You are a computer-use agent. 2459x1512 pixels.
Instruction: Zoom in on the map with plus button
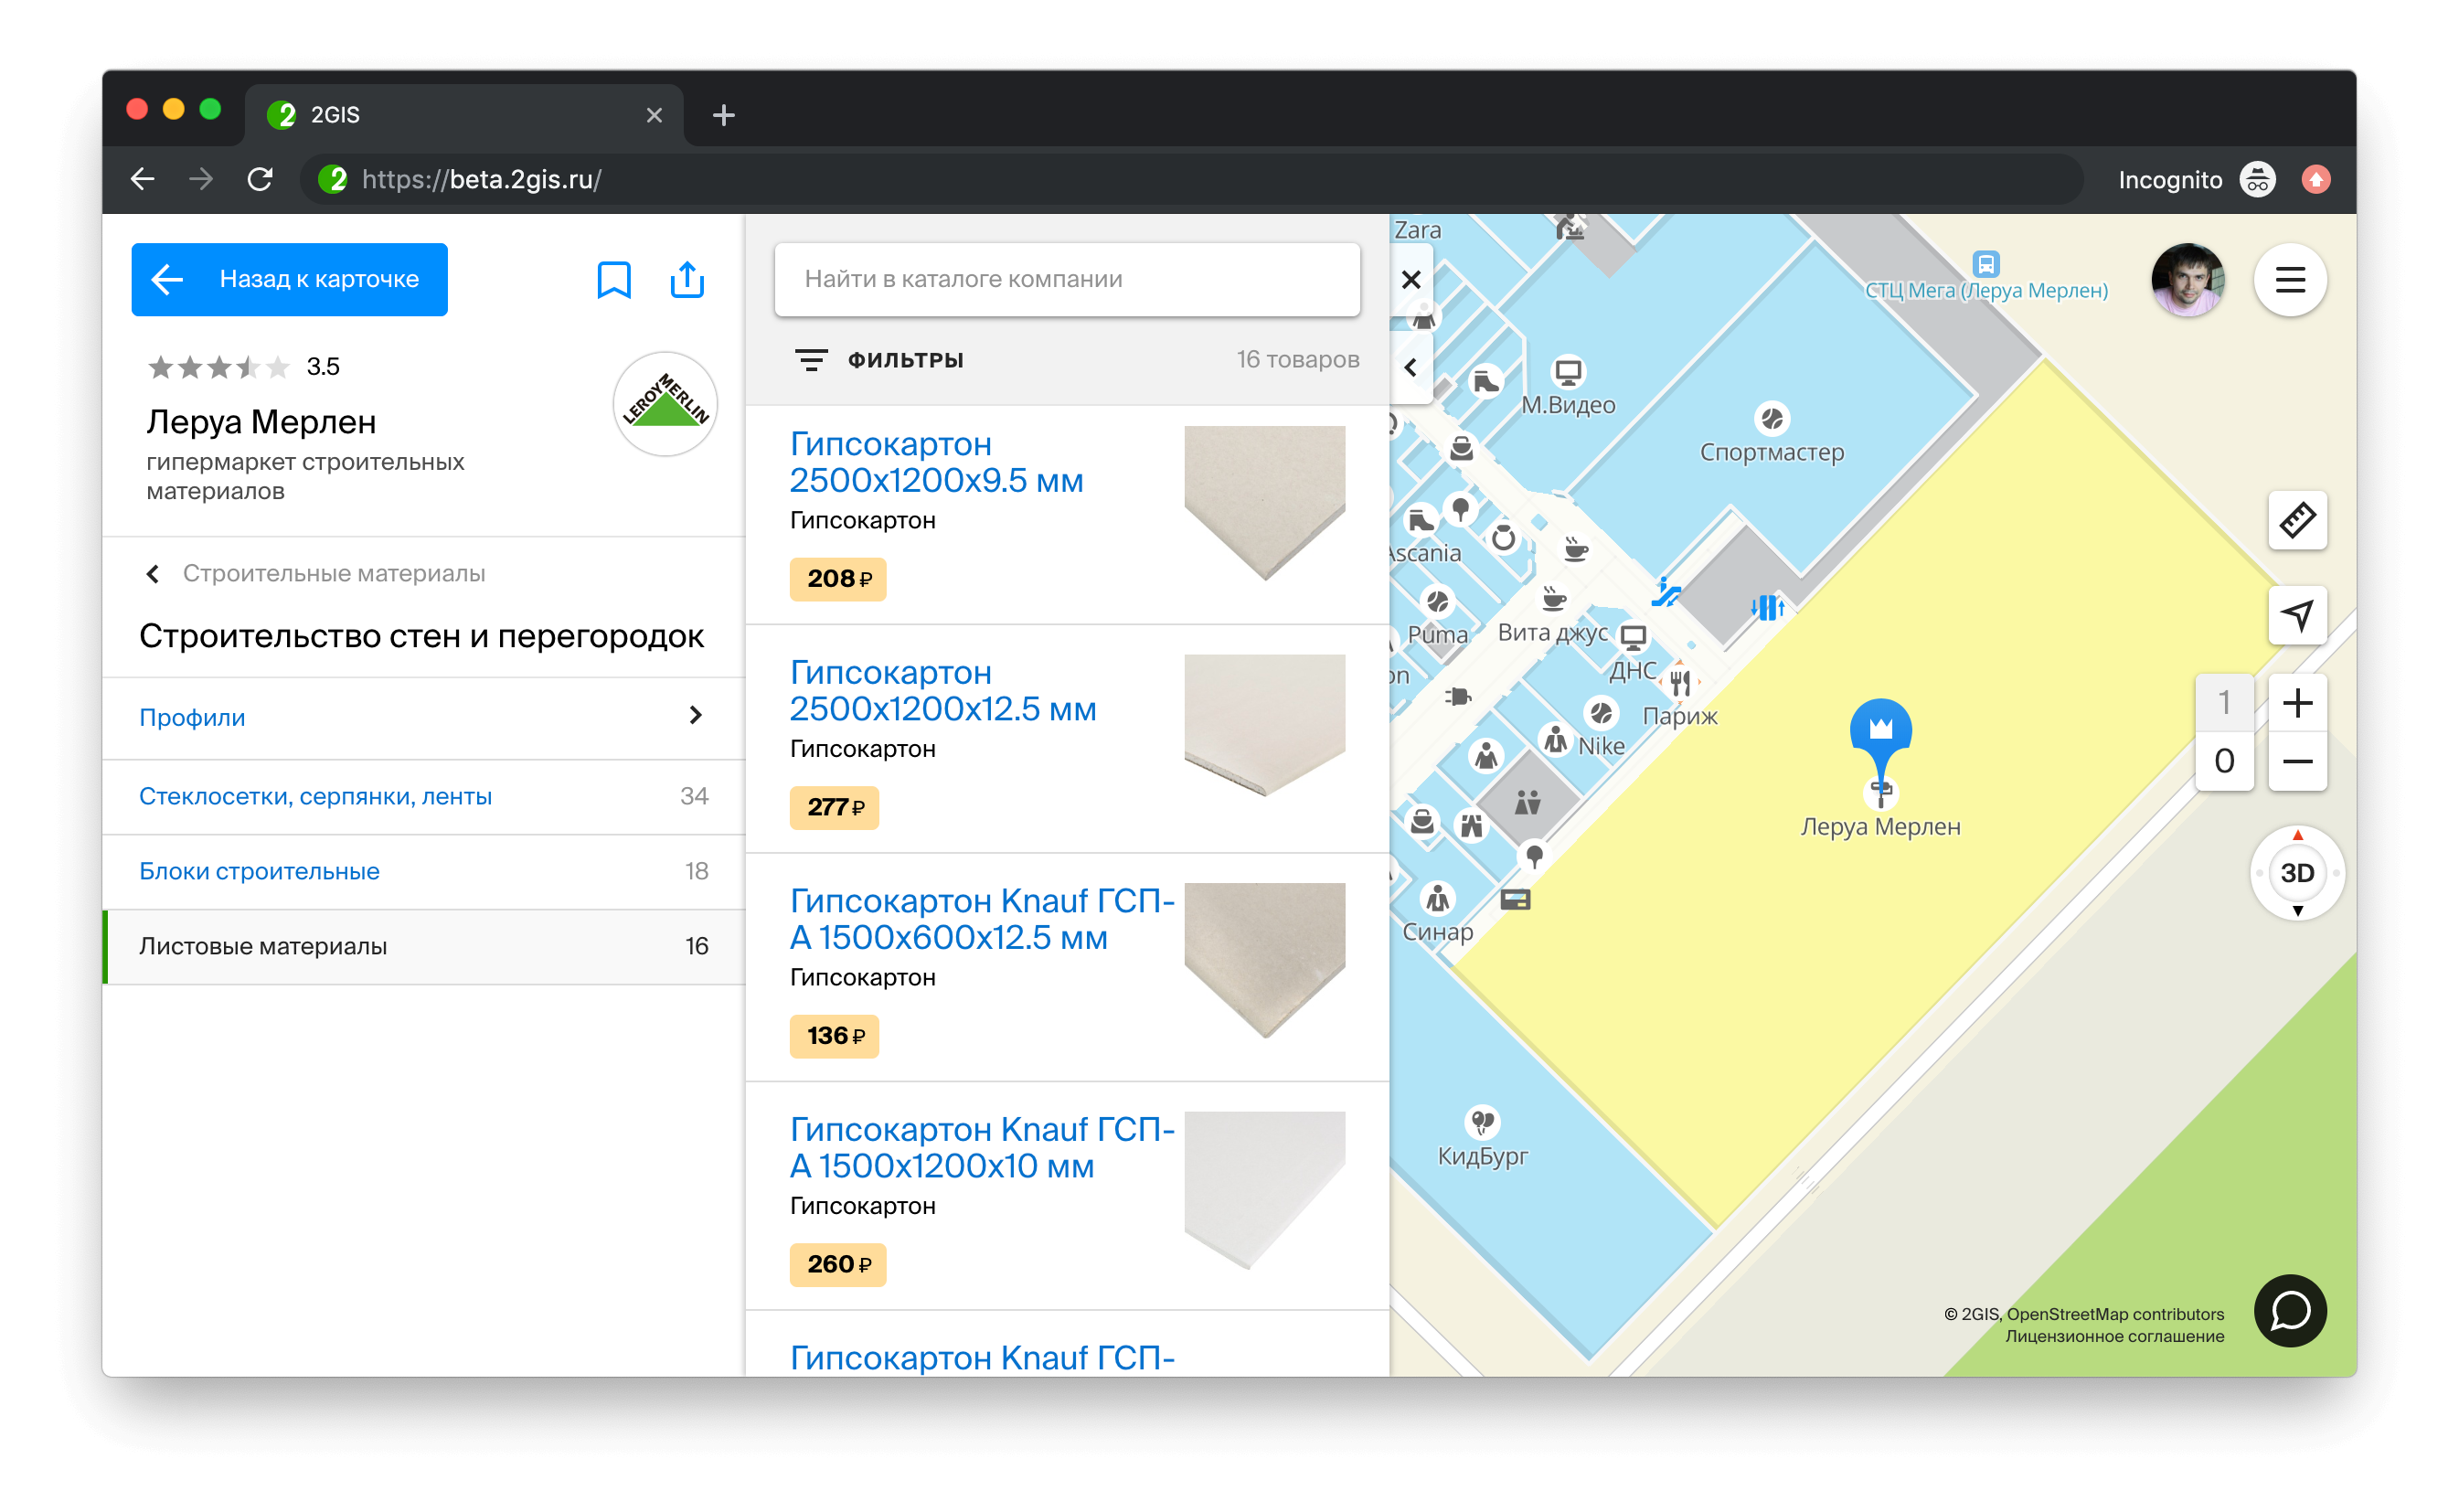(x=2296, y=702)
